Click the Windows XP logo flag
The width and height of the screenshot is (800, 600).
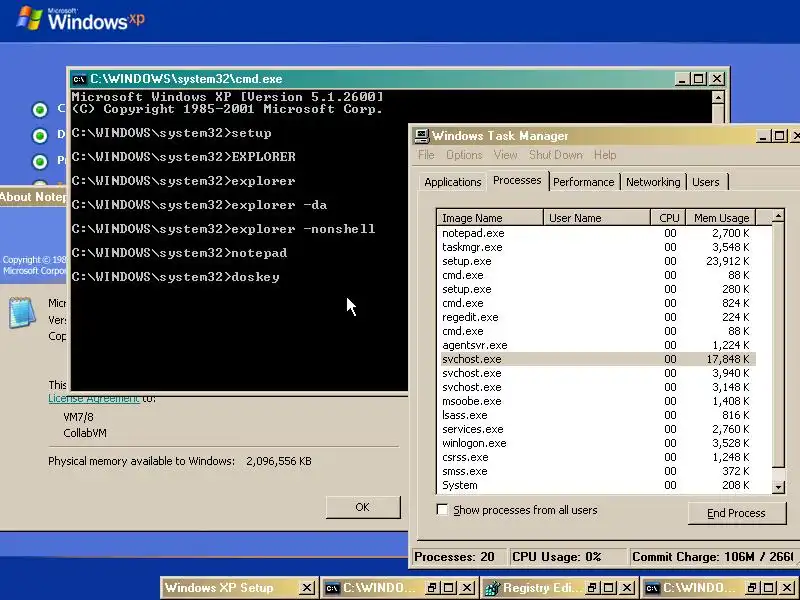tap(30, 18)
